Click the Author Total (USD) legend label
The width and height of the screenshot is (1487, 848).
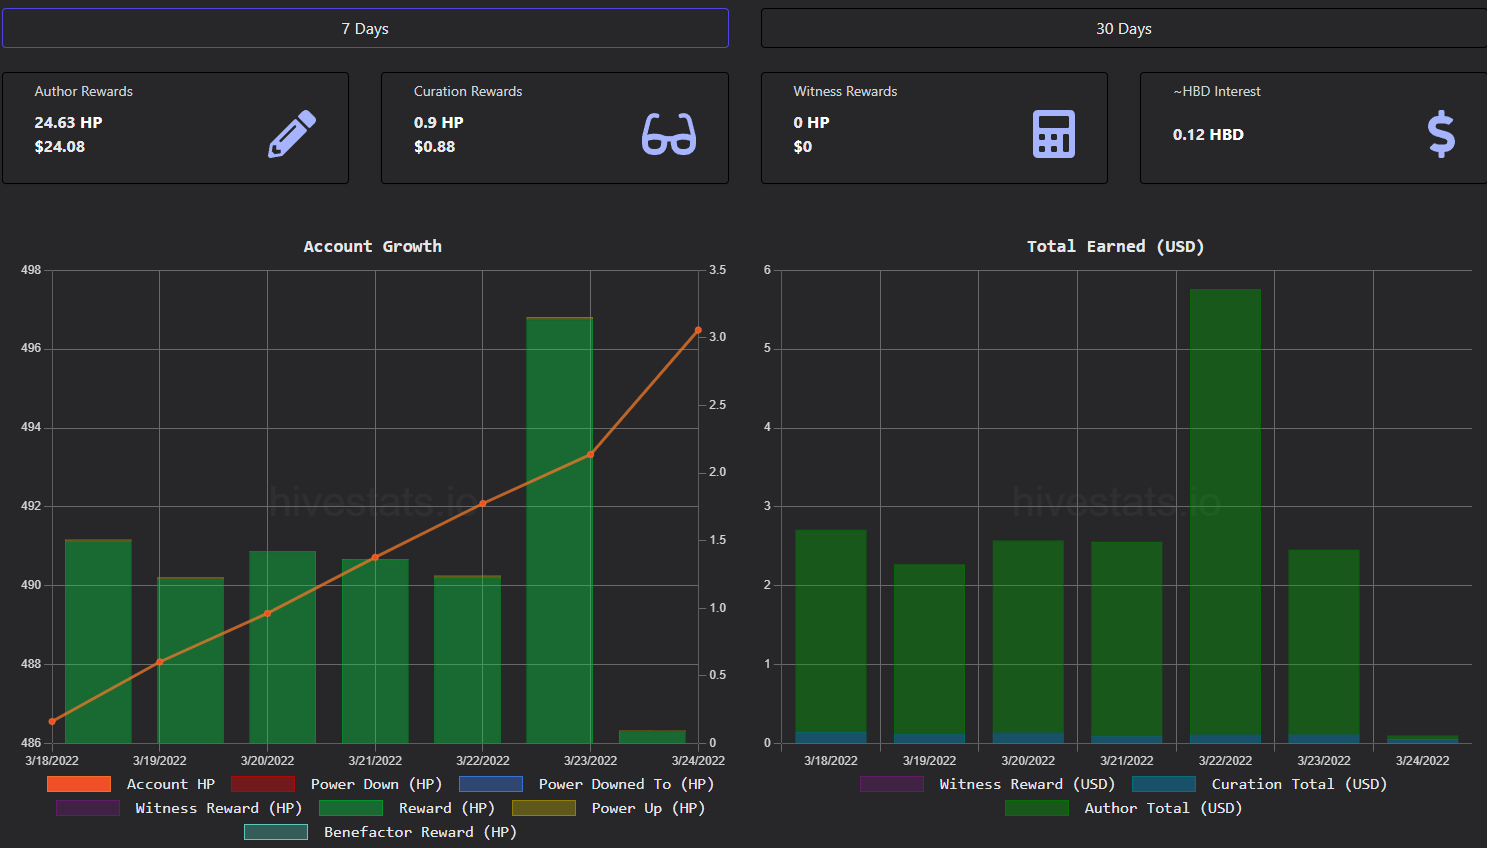tap(1163, 808)
